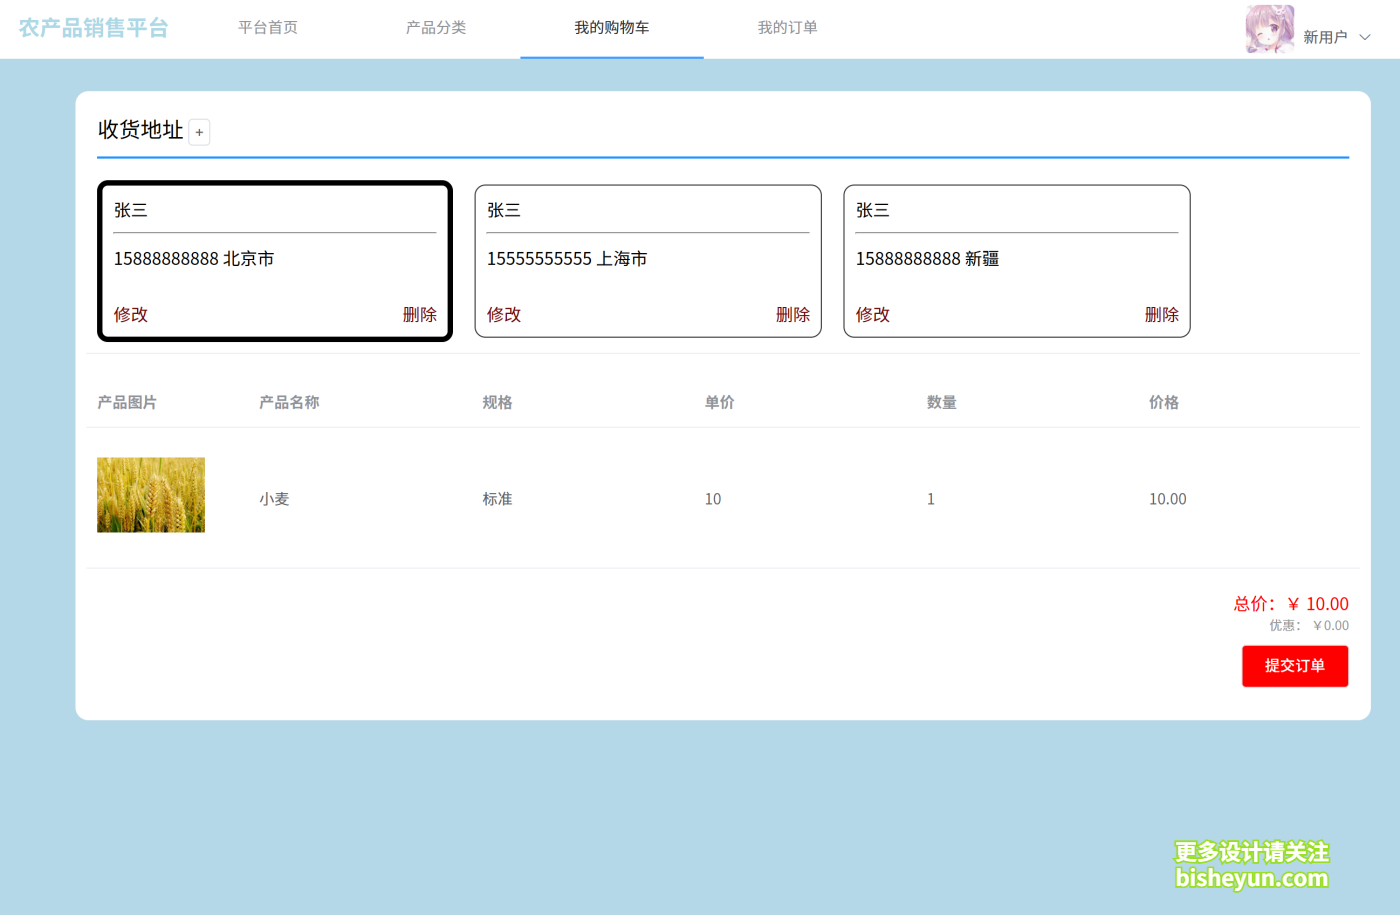This screenshot has height=915, width=1400.
Task: Select the 北京市 shipping address card
Action: click(274, 258)
